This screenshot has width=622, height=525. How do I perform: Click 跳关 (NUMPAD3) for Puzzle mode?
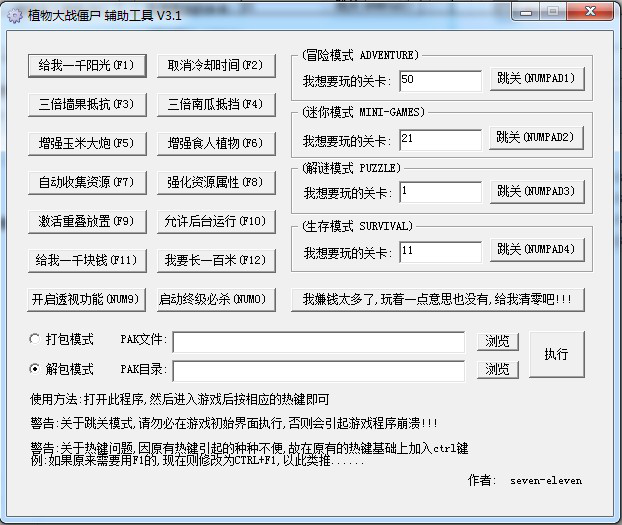pos(537,192)
